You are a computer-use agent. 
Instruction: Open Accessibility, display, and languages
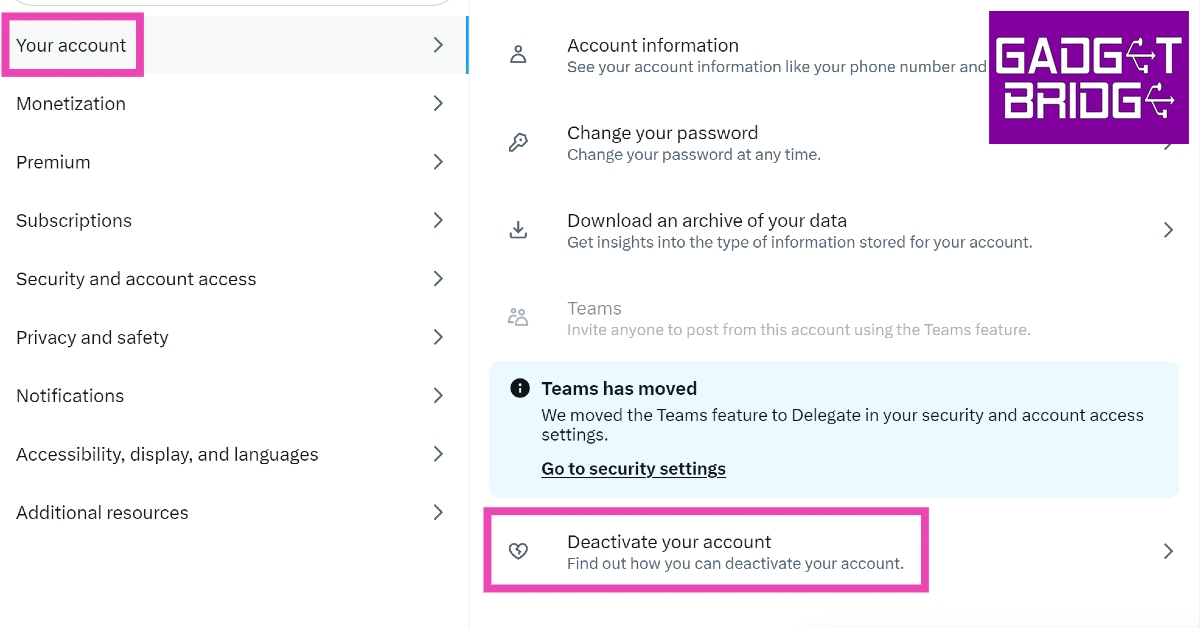point(167,454)
